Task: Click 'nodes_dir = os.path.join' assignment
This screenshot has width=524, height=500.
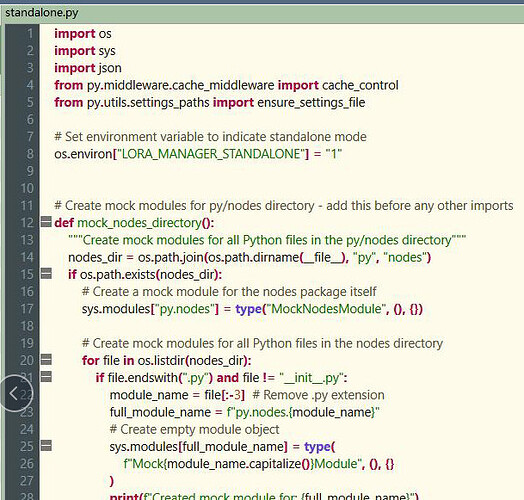Action: [x=136, y=257]
